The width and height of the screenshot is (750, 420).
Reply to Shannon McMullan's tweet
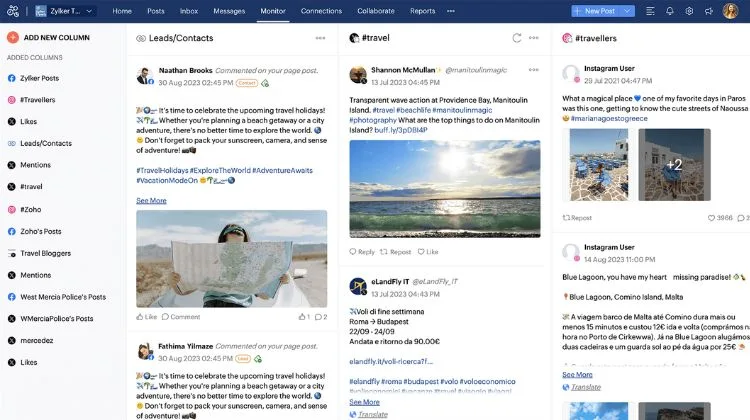coord(362,252)
